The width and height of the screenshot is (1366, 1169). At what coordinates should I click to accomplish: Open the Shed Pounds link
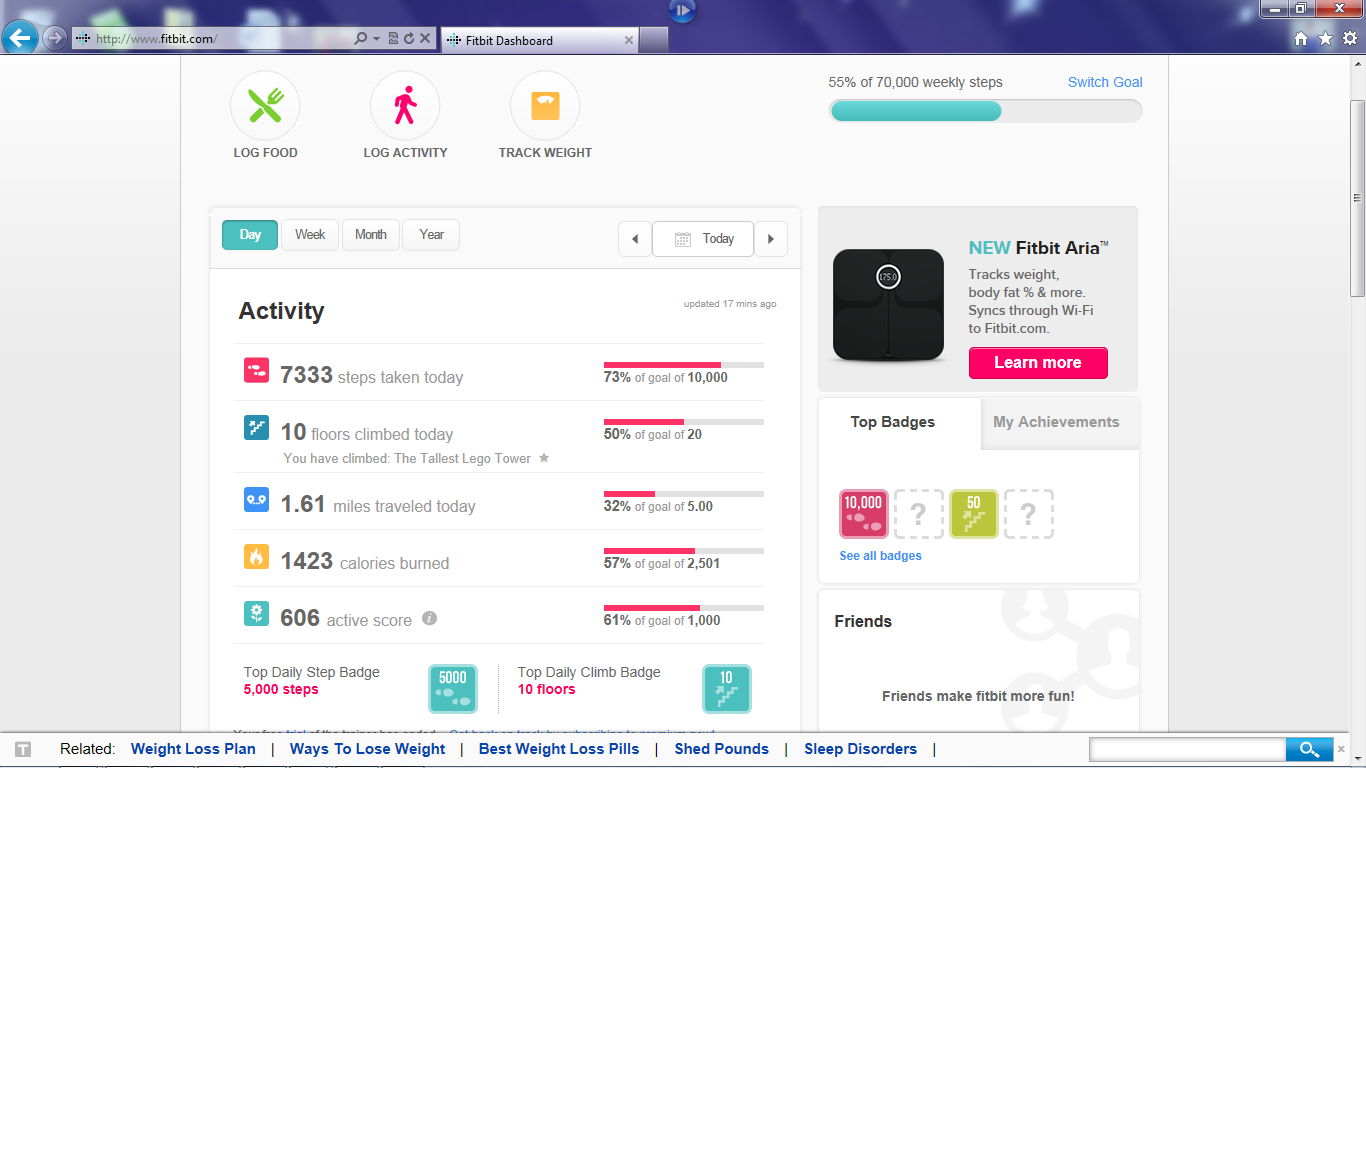722,749
